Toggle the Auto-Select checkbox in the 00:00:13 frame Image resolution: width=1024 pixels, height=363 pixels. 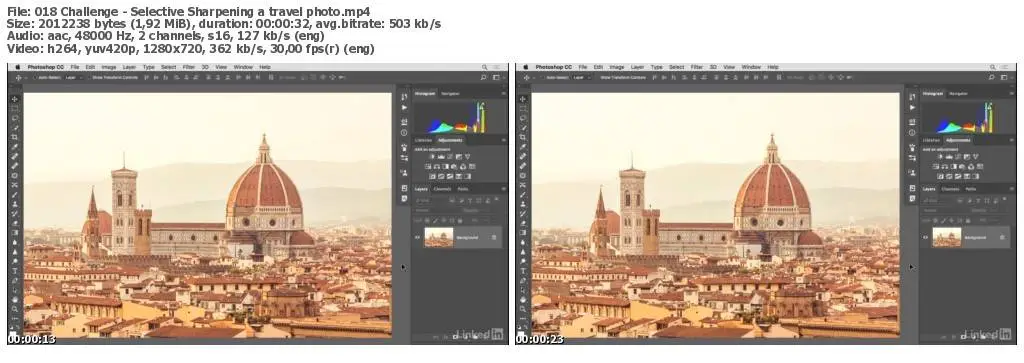[35, 77]
